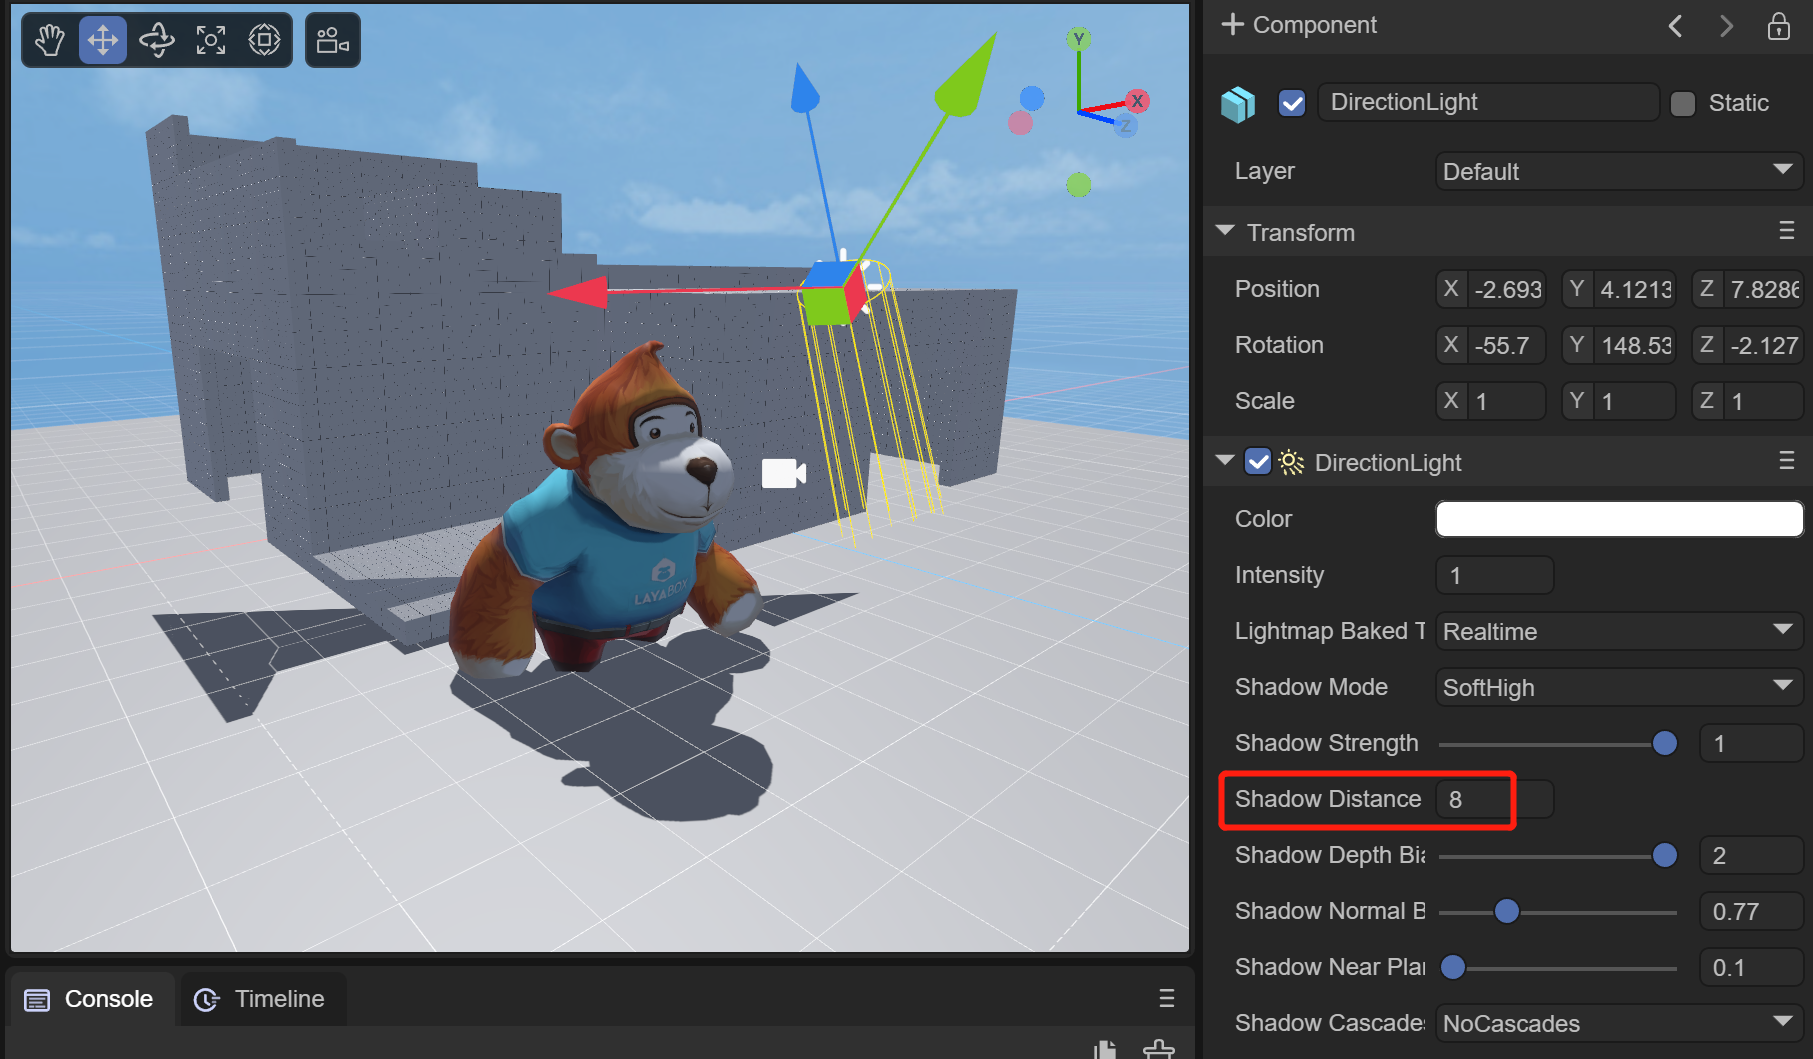1813x1059 pixels.
Task: Select the hand pan tool
Action: (x=50, y=40)
